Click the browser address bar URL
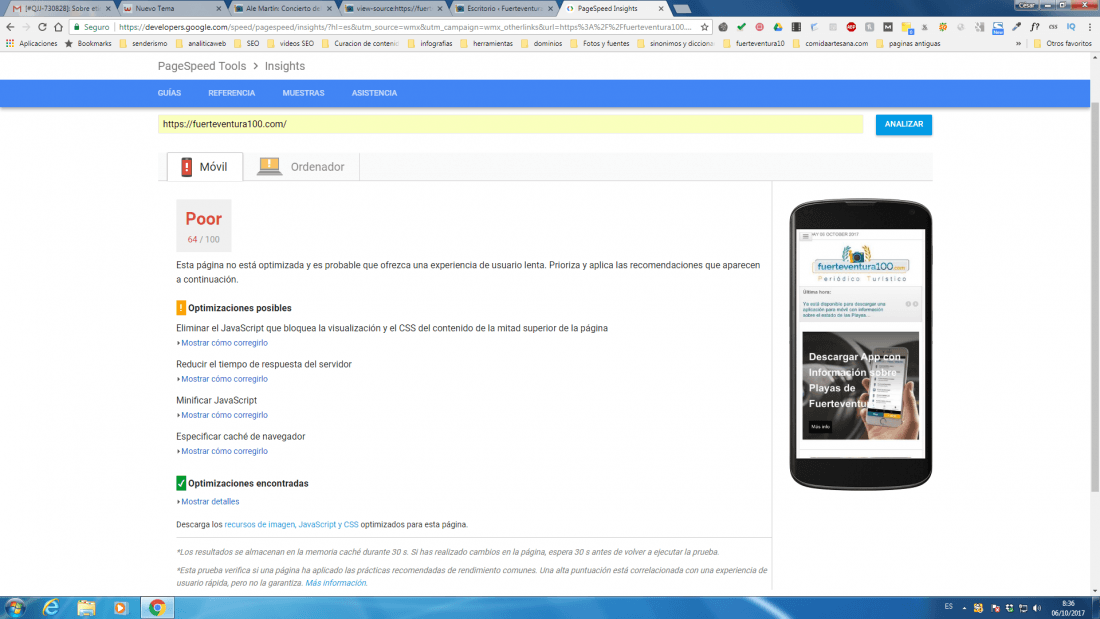Viewport: 1100px width, 619px height. (405, 27)
